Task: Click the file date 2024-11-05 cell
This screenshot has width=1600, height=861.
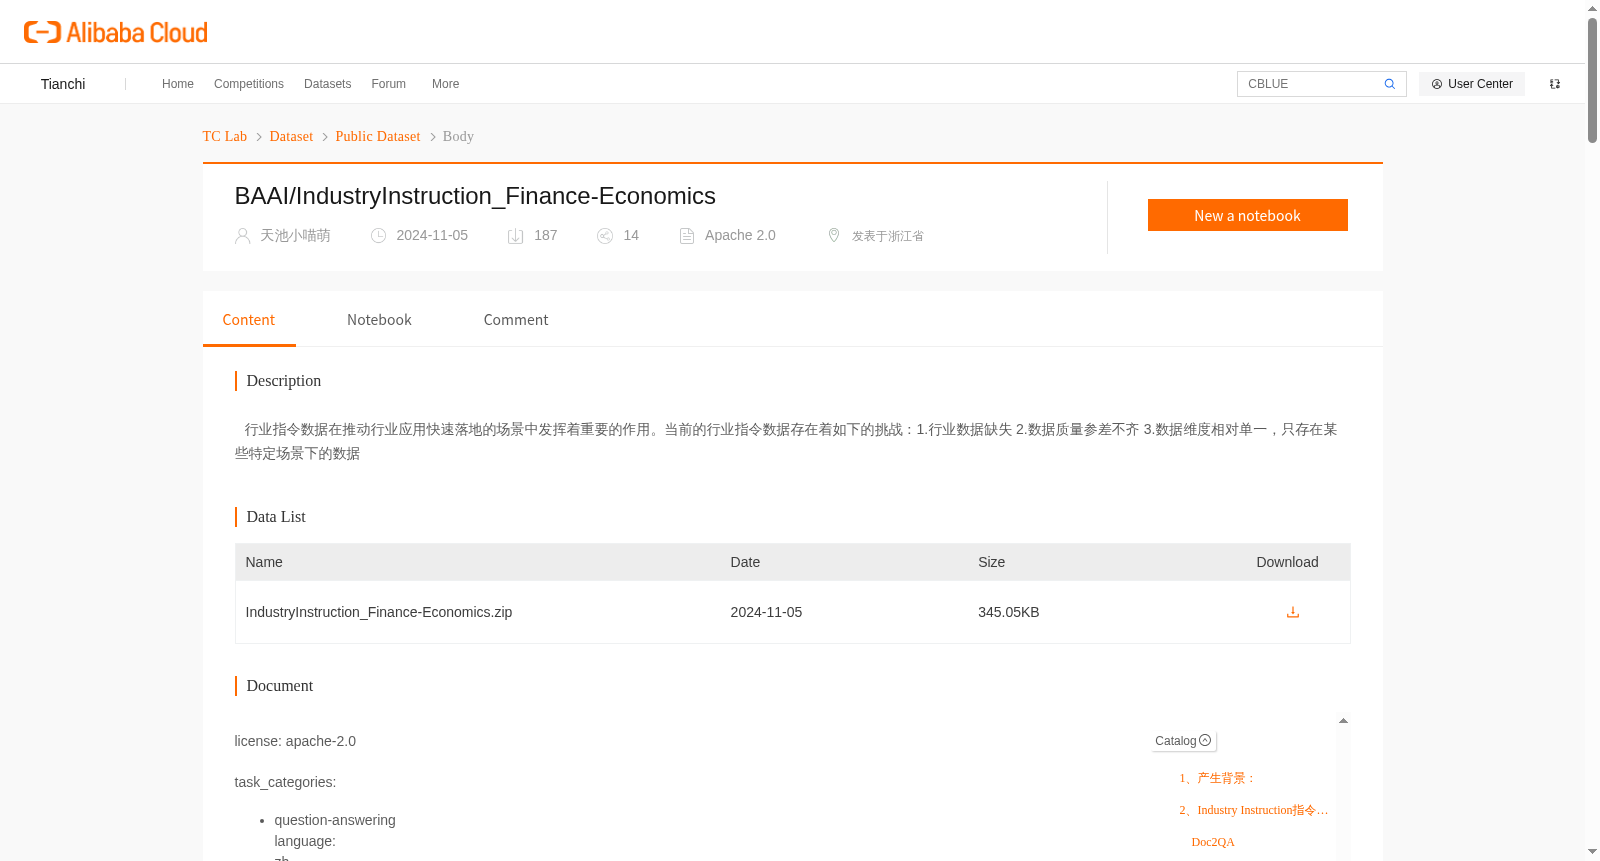Action: click(766, 612)
